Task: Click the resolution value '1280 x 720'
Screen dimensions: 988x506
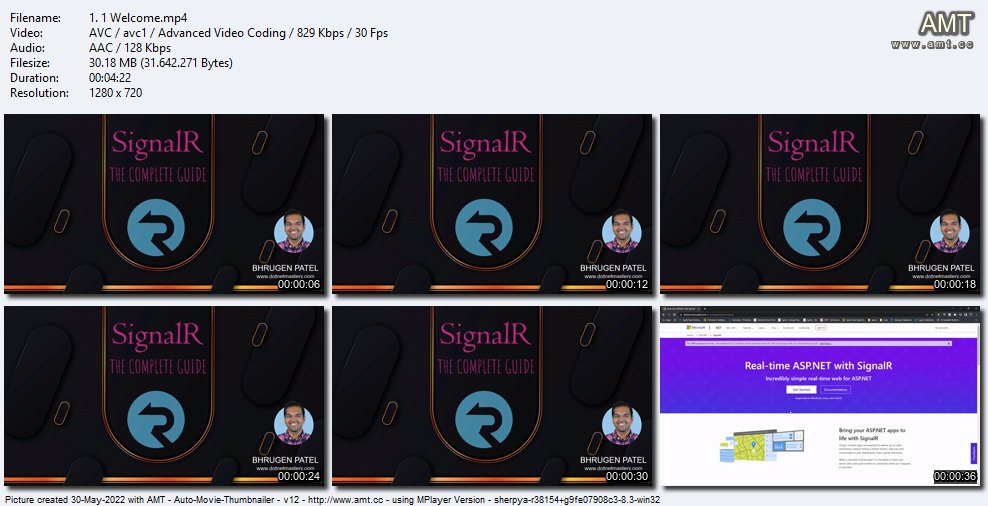Action: [x=116, y=93]
